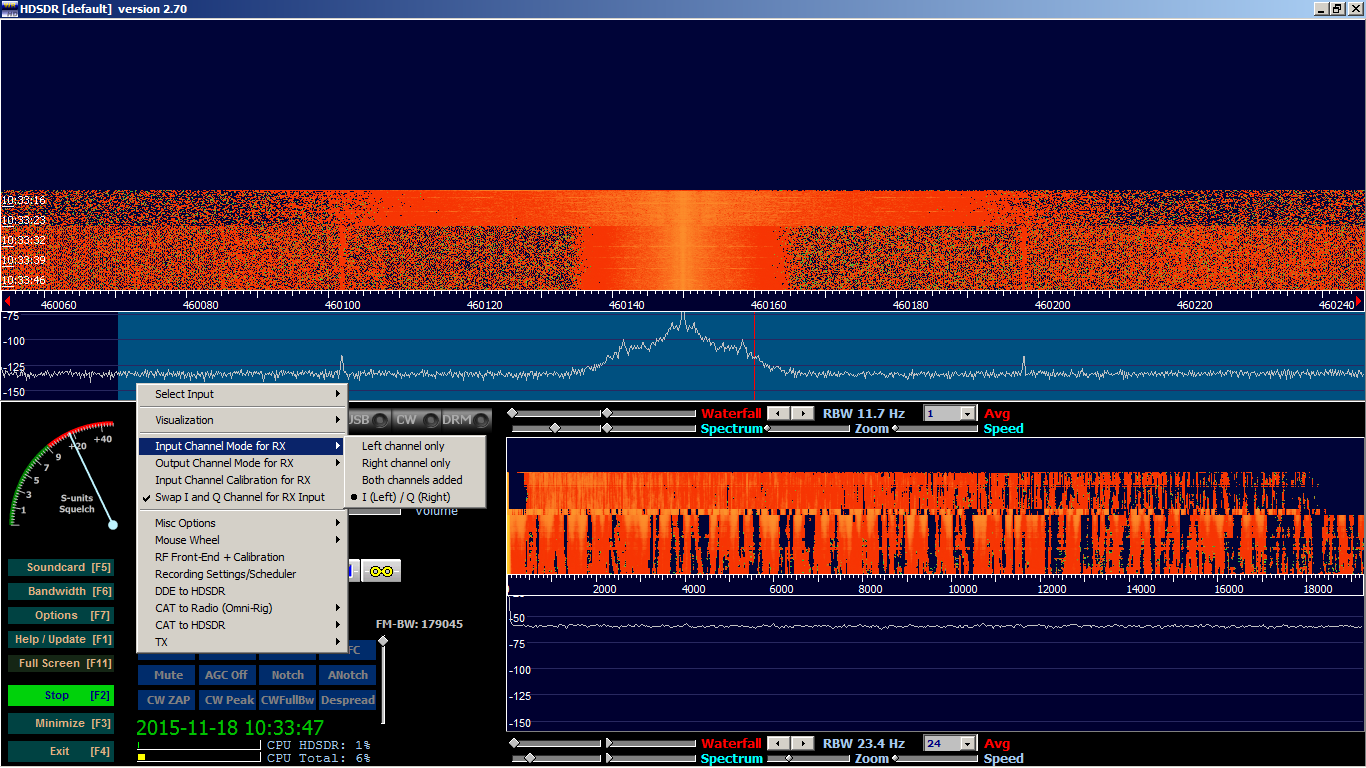Click the yellow tape-reel recording icon button
The image size is (1366, 768).
(381, 570)
